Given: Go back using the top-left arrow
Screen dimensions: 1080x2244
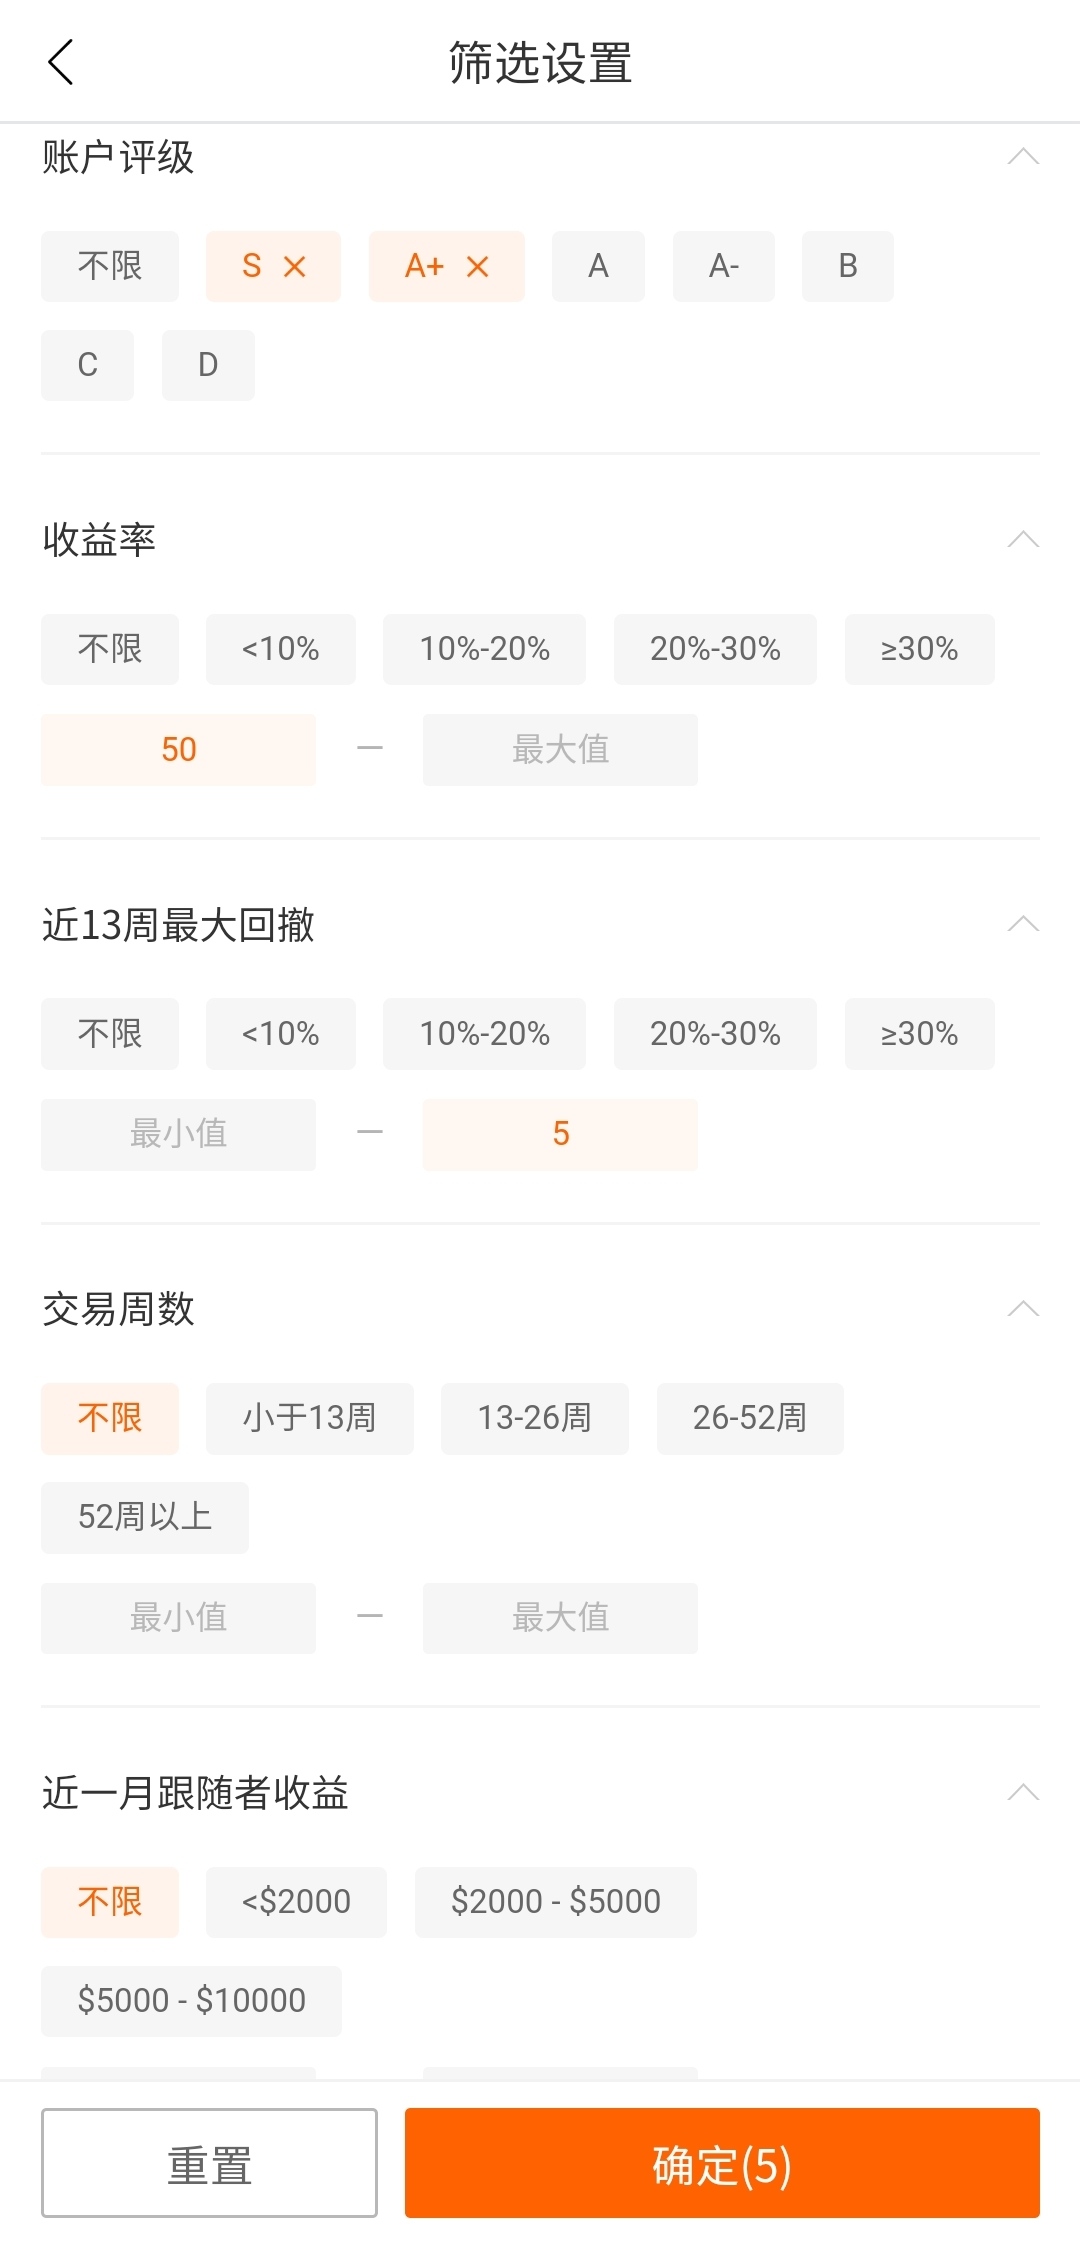Looking at the screenshot, I should tap(61, 62).
